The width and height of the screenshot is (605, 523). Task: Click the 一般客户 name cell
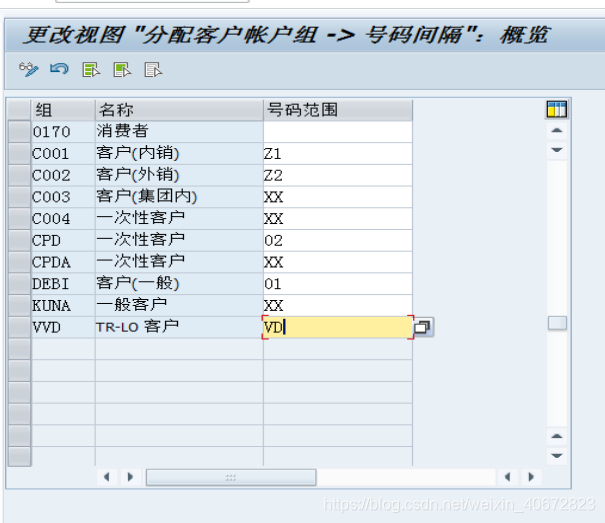pos(179,305)
